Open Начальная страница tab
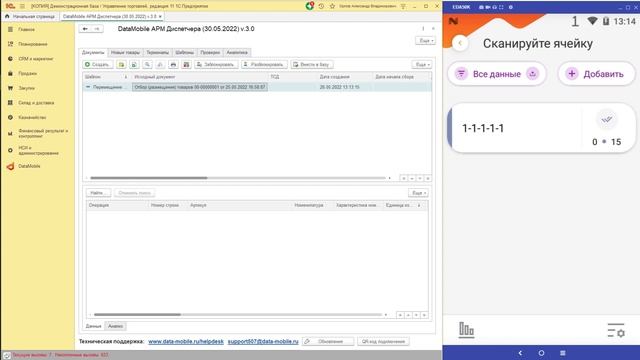Screen dimensions: 640x360 point(30,16)
